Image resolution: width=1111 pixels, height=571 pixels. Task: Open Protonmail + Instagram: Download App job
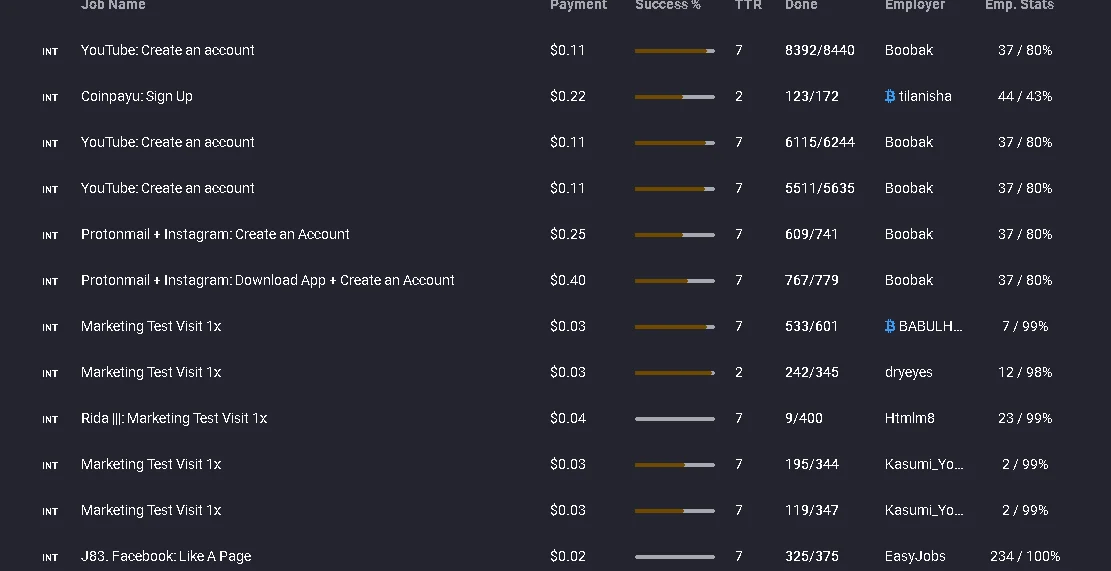[268, 281]
